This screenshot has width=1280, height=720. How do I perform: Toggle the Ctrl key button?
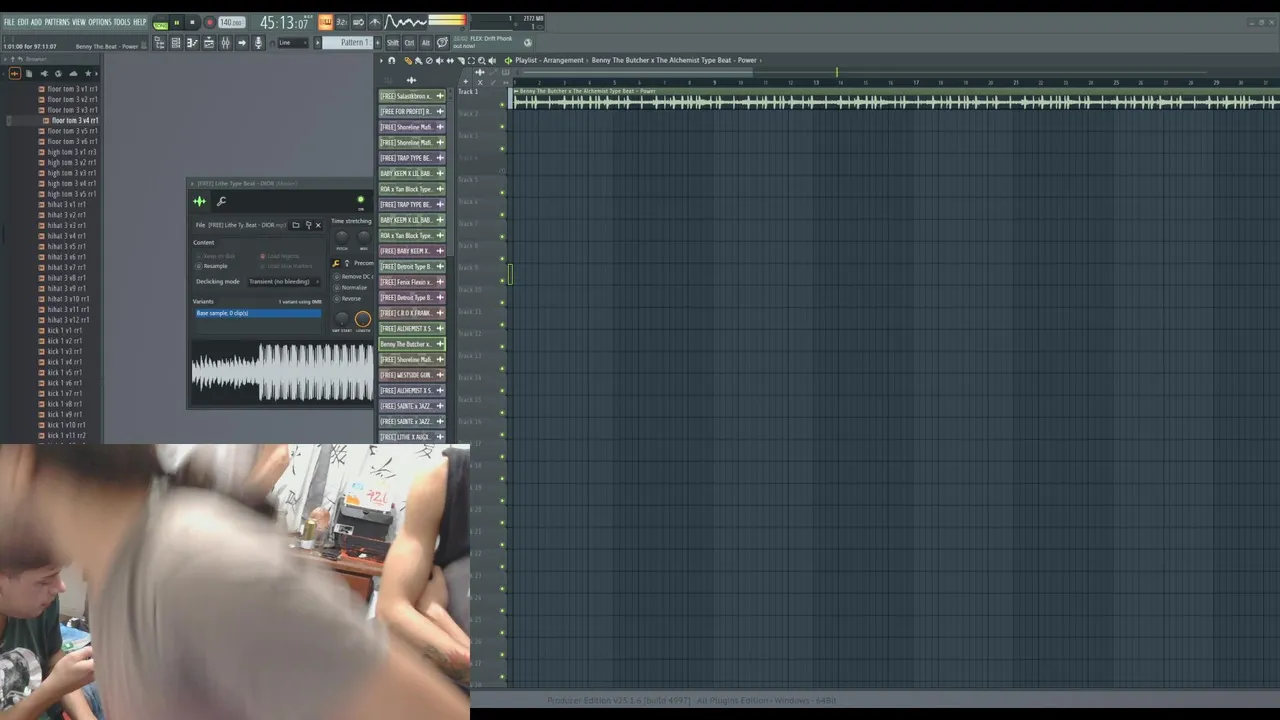tap(409, 43)
